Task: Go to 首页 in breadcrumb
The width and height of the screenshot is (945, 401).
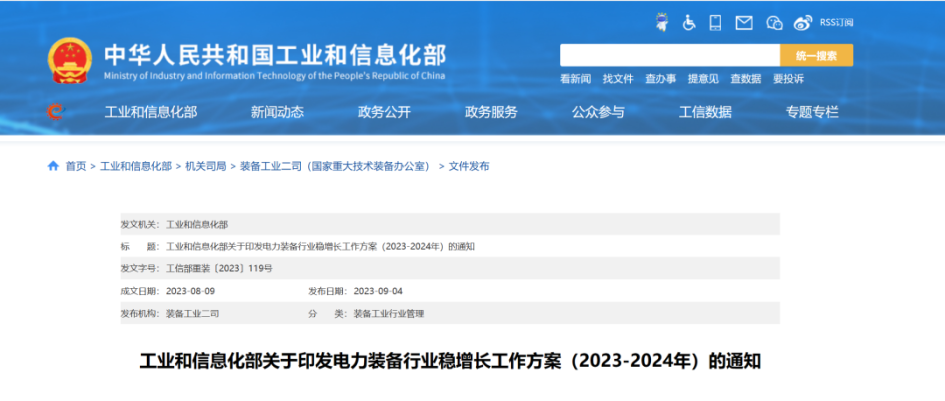Action: click(76, 166)
